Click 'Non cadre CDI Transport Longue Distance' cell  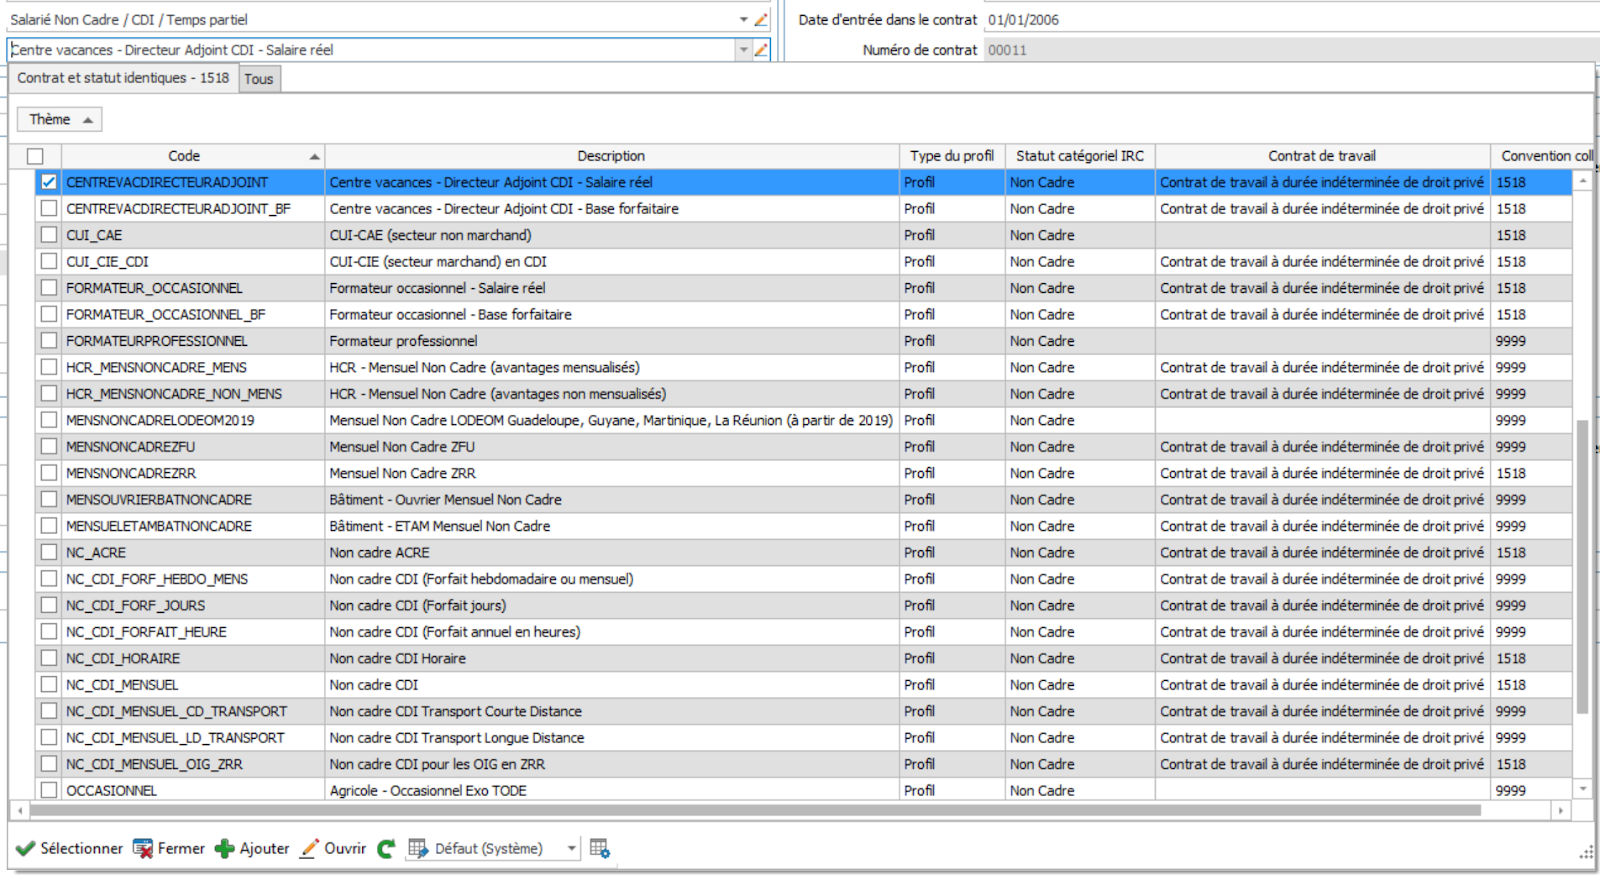pyautogui.click(x=612, y=737)
